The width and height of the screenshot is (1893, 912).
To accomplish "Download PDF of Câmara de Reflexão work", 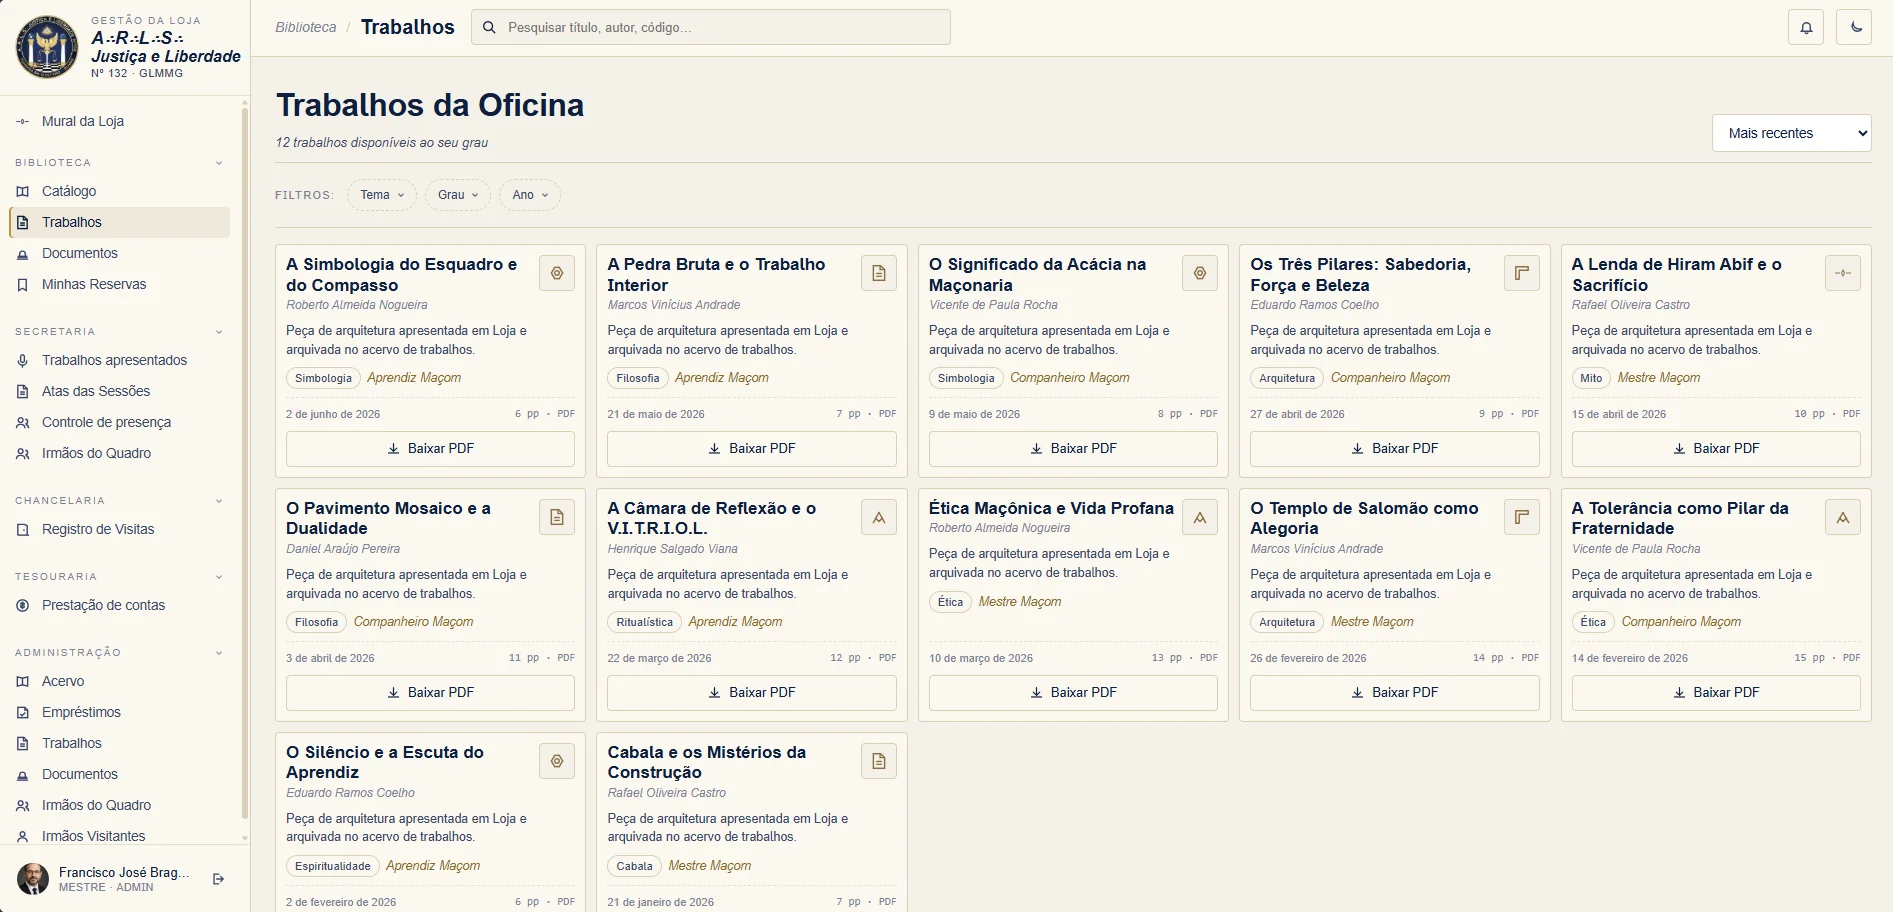I will click(x=752, y=693).
